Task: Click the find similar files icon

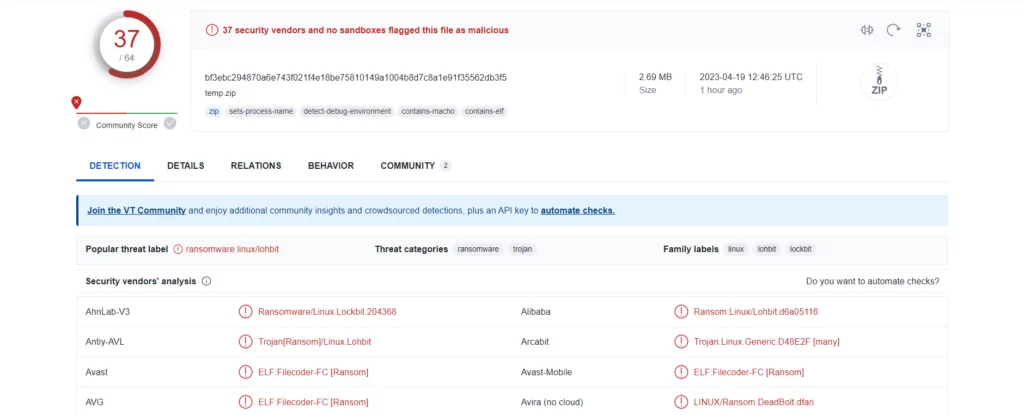Action: (x=867, y=30)
